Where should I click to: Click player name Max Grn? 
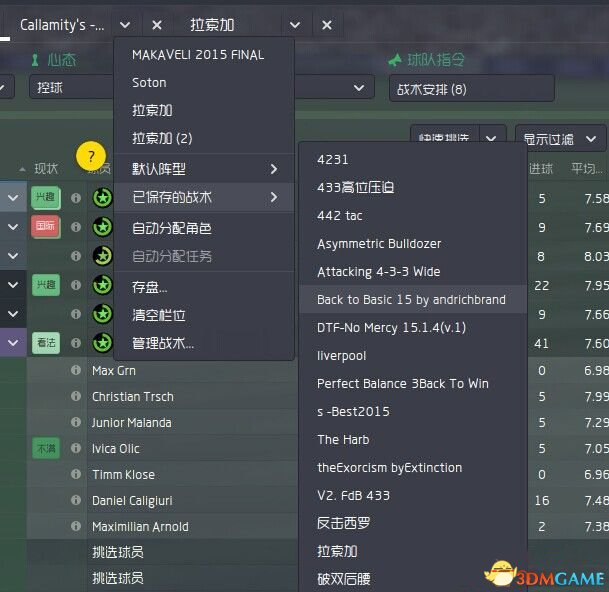[114, 371]
